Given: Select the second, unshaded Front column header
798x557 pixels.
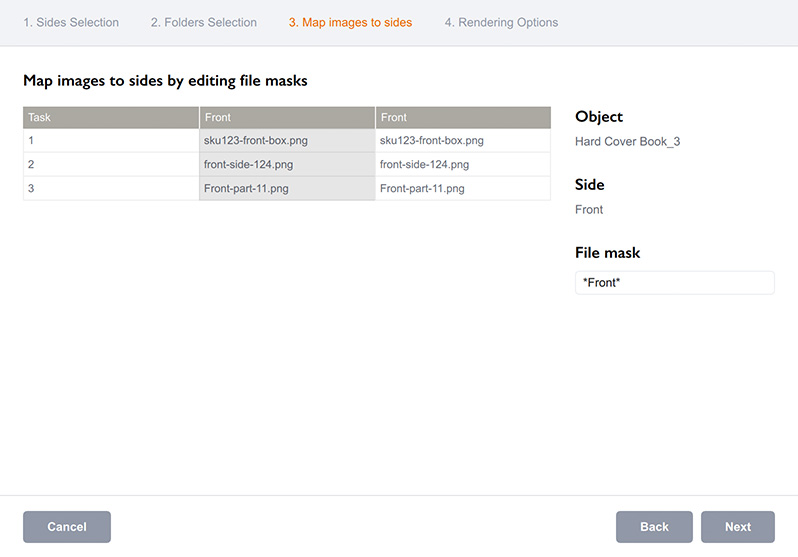Looking at the screenshot, I should click(x=463, y=117).
